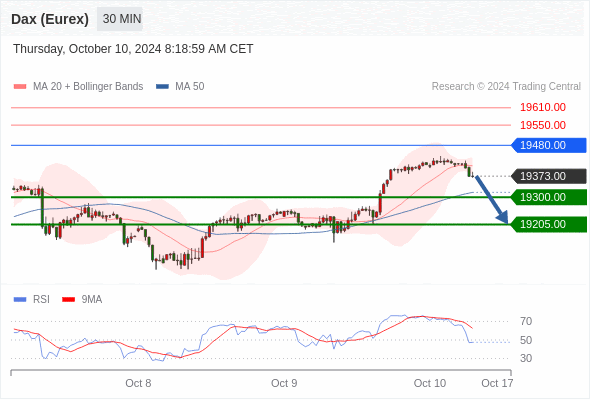Click the MA 50 legend label
590x400 pixels.
[x=190, y=87]
